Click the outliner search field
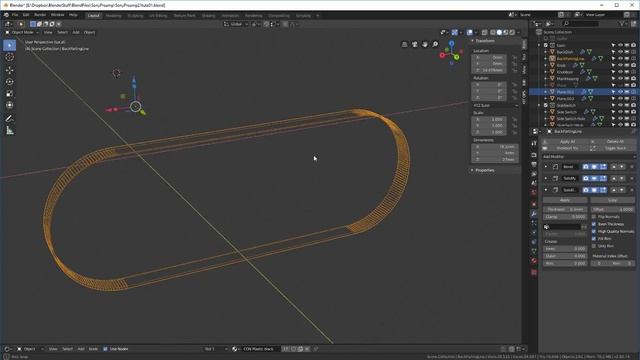This screenshot has width=640, height=360. (x=581, y=24)
